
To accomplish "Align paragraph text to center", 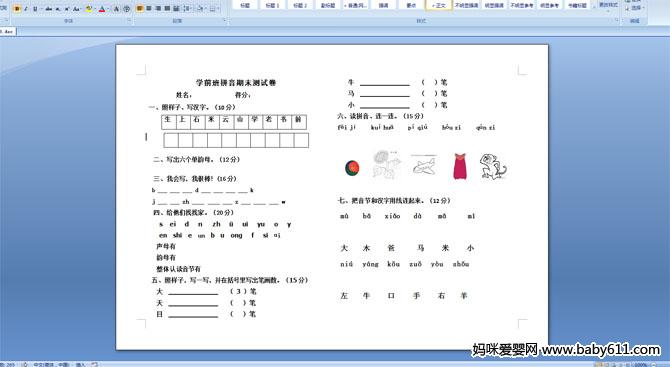I will coord(149,8).
